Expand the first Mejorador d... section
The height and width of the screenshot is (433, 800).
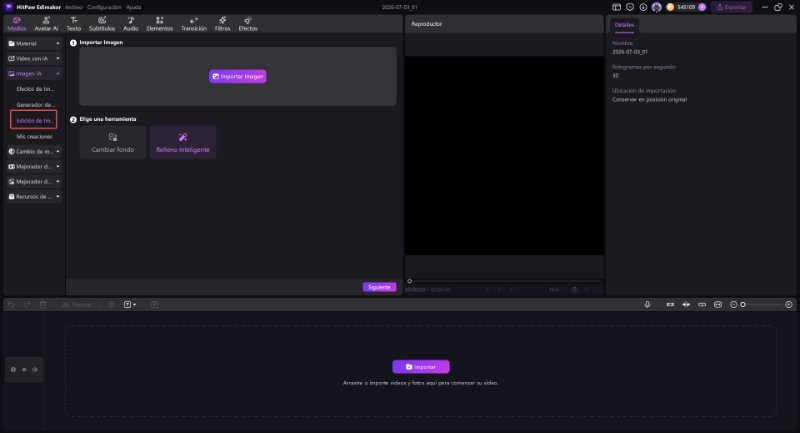coord(34,166)
